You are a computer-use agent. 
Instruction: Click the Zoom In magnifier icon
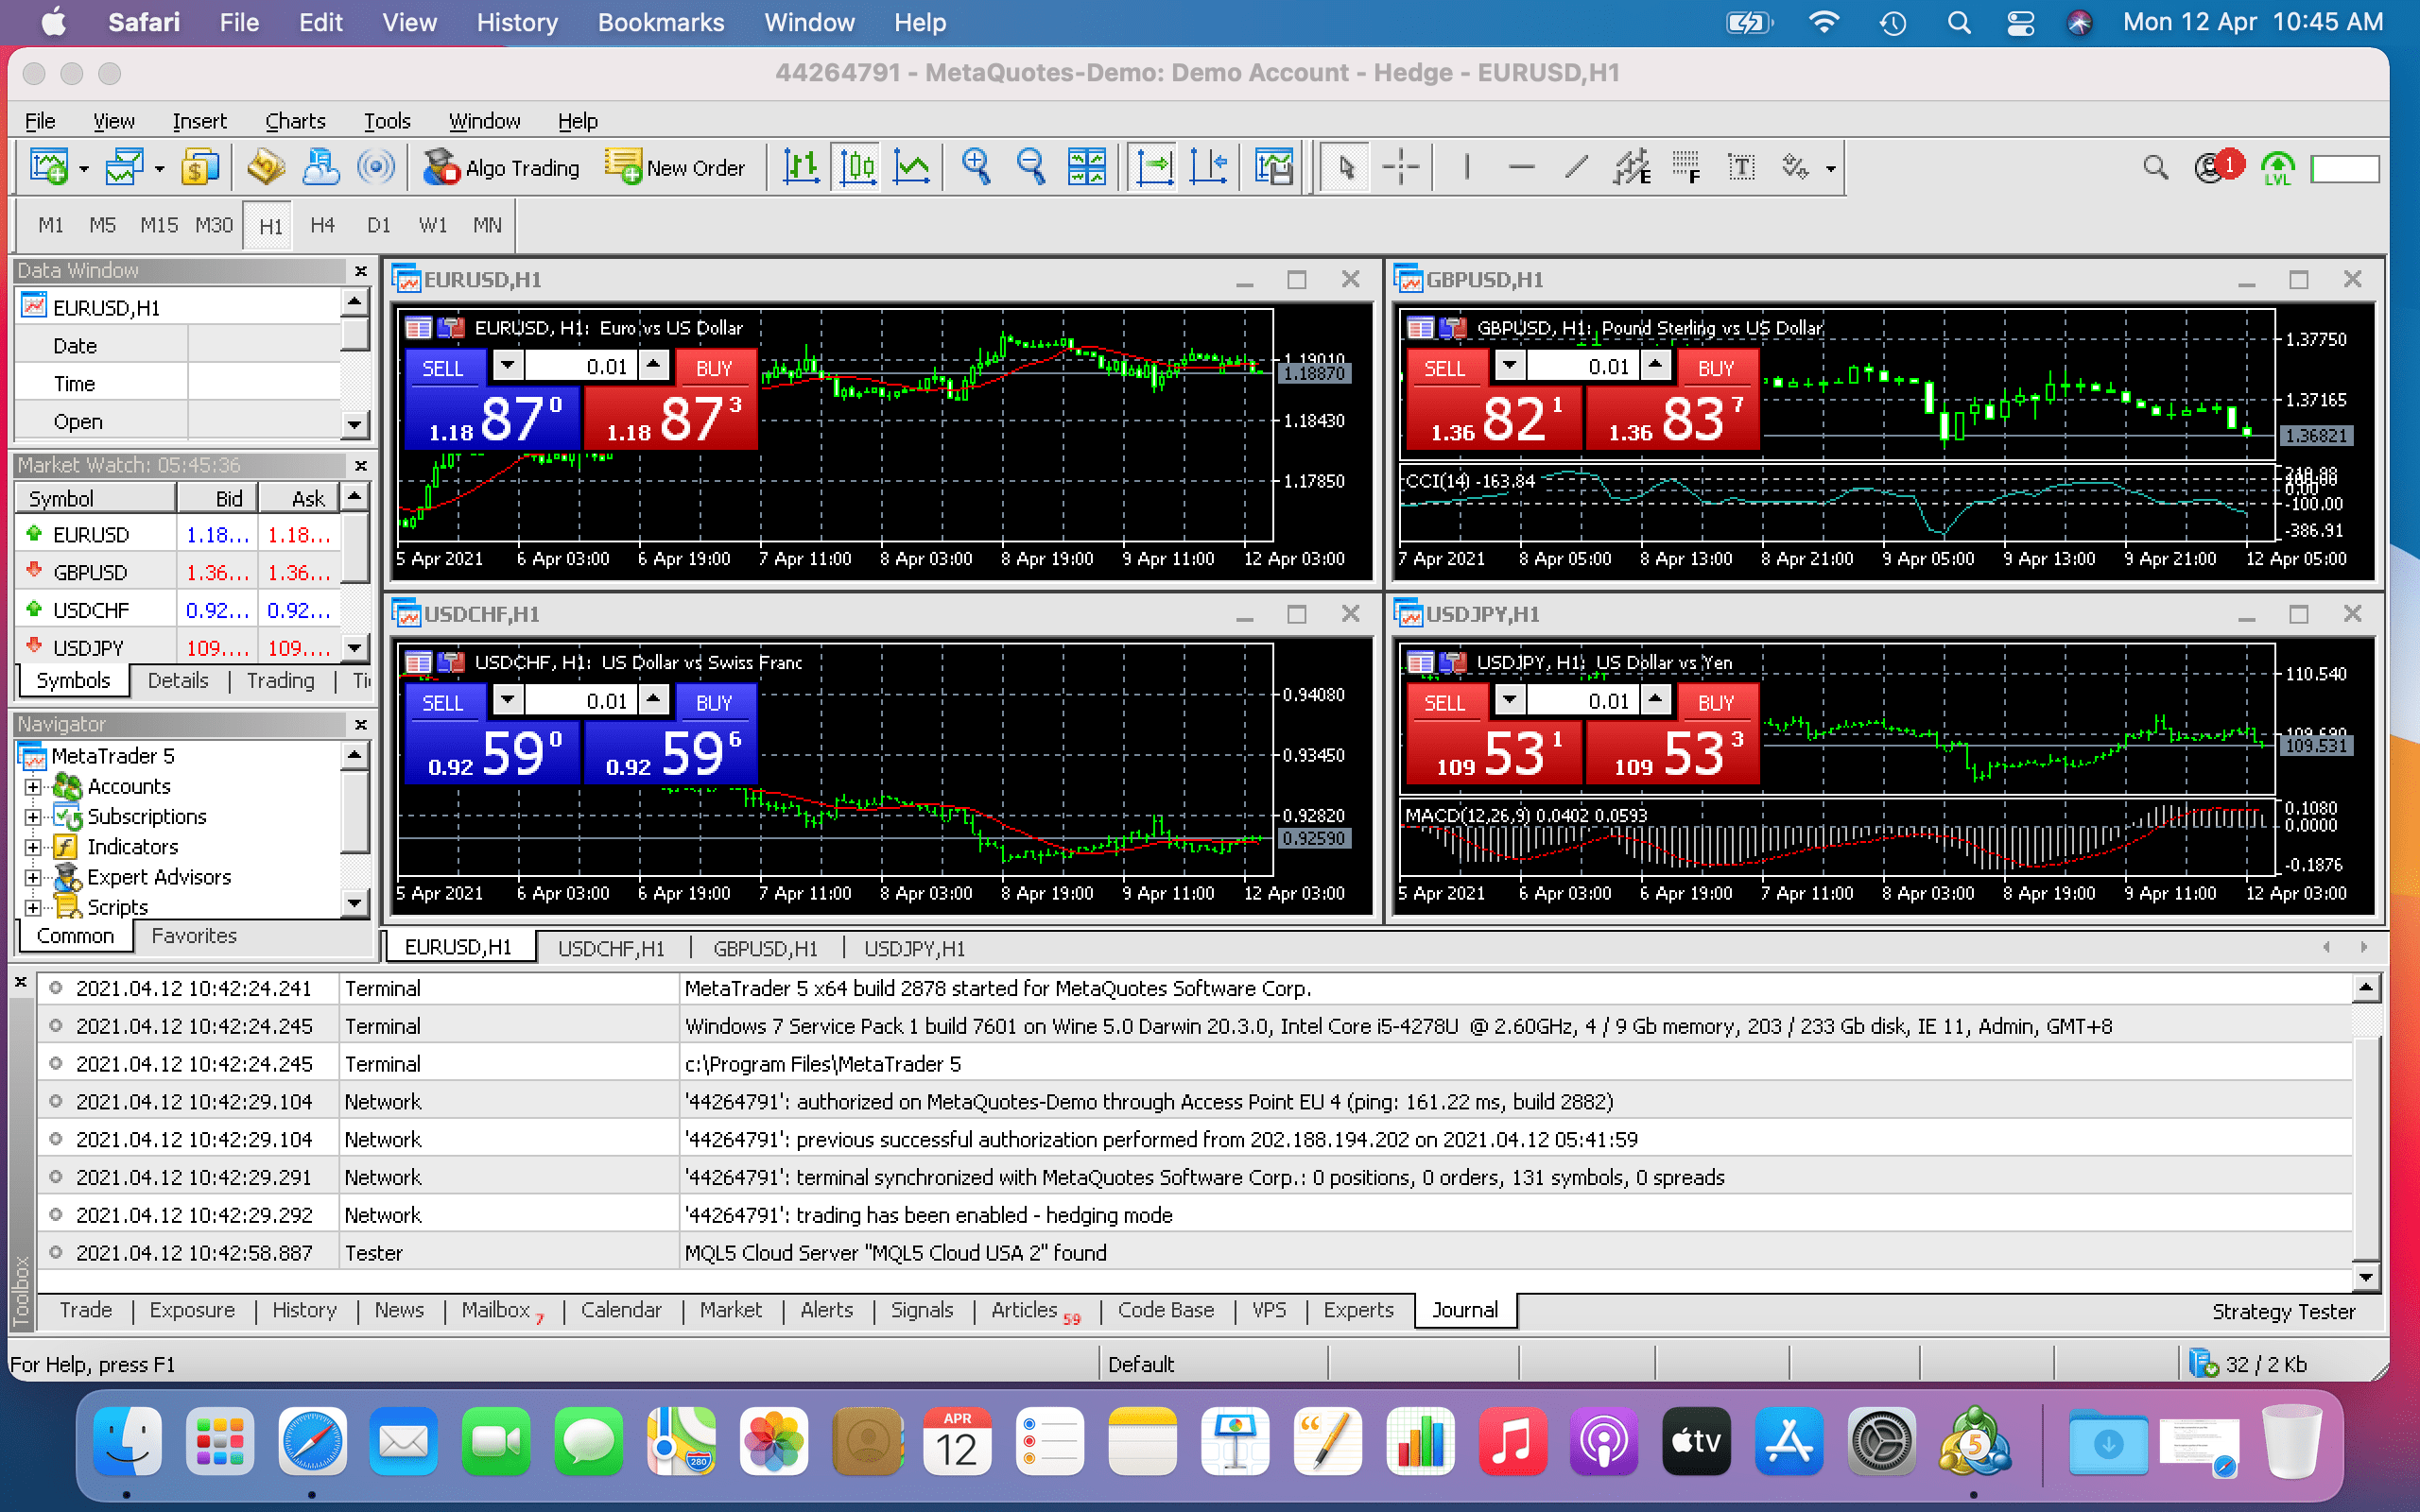976,167
